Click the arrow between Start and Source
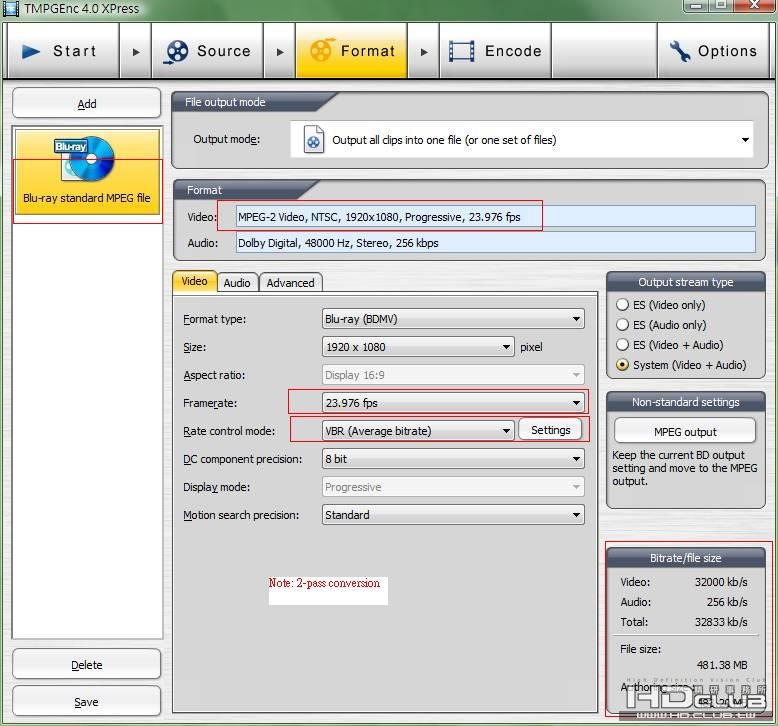 tap(136, 51)
